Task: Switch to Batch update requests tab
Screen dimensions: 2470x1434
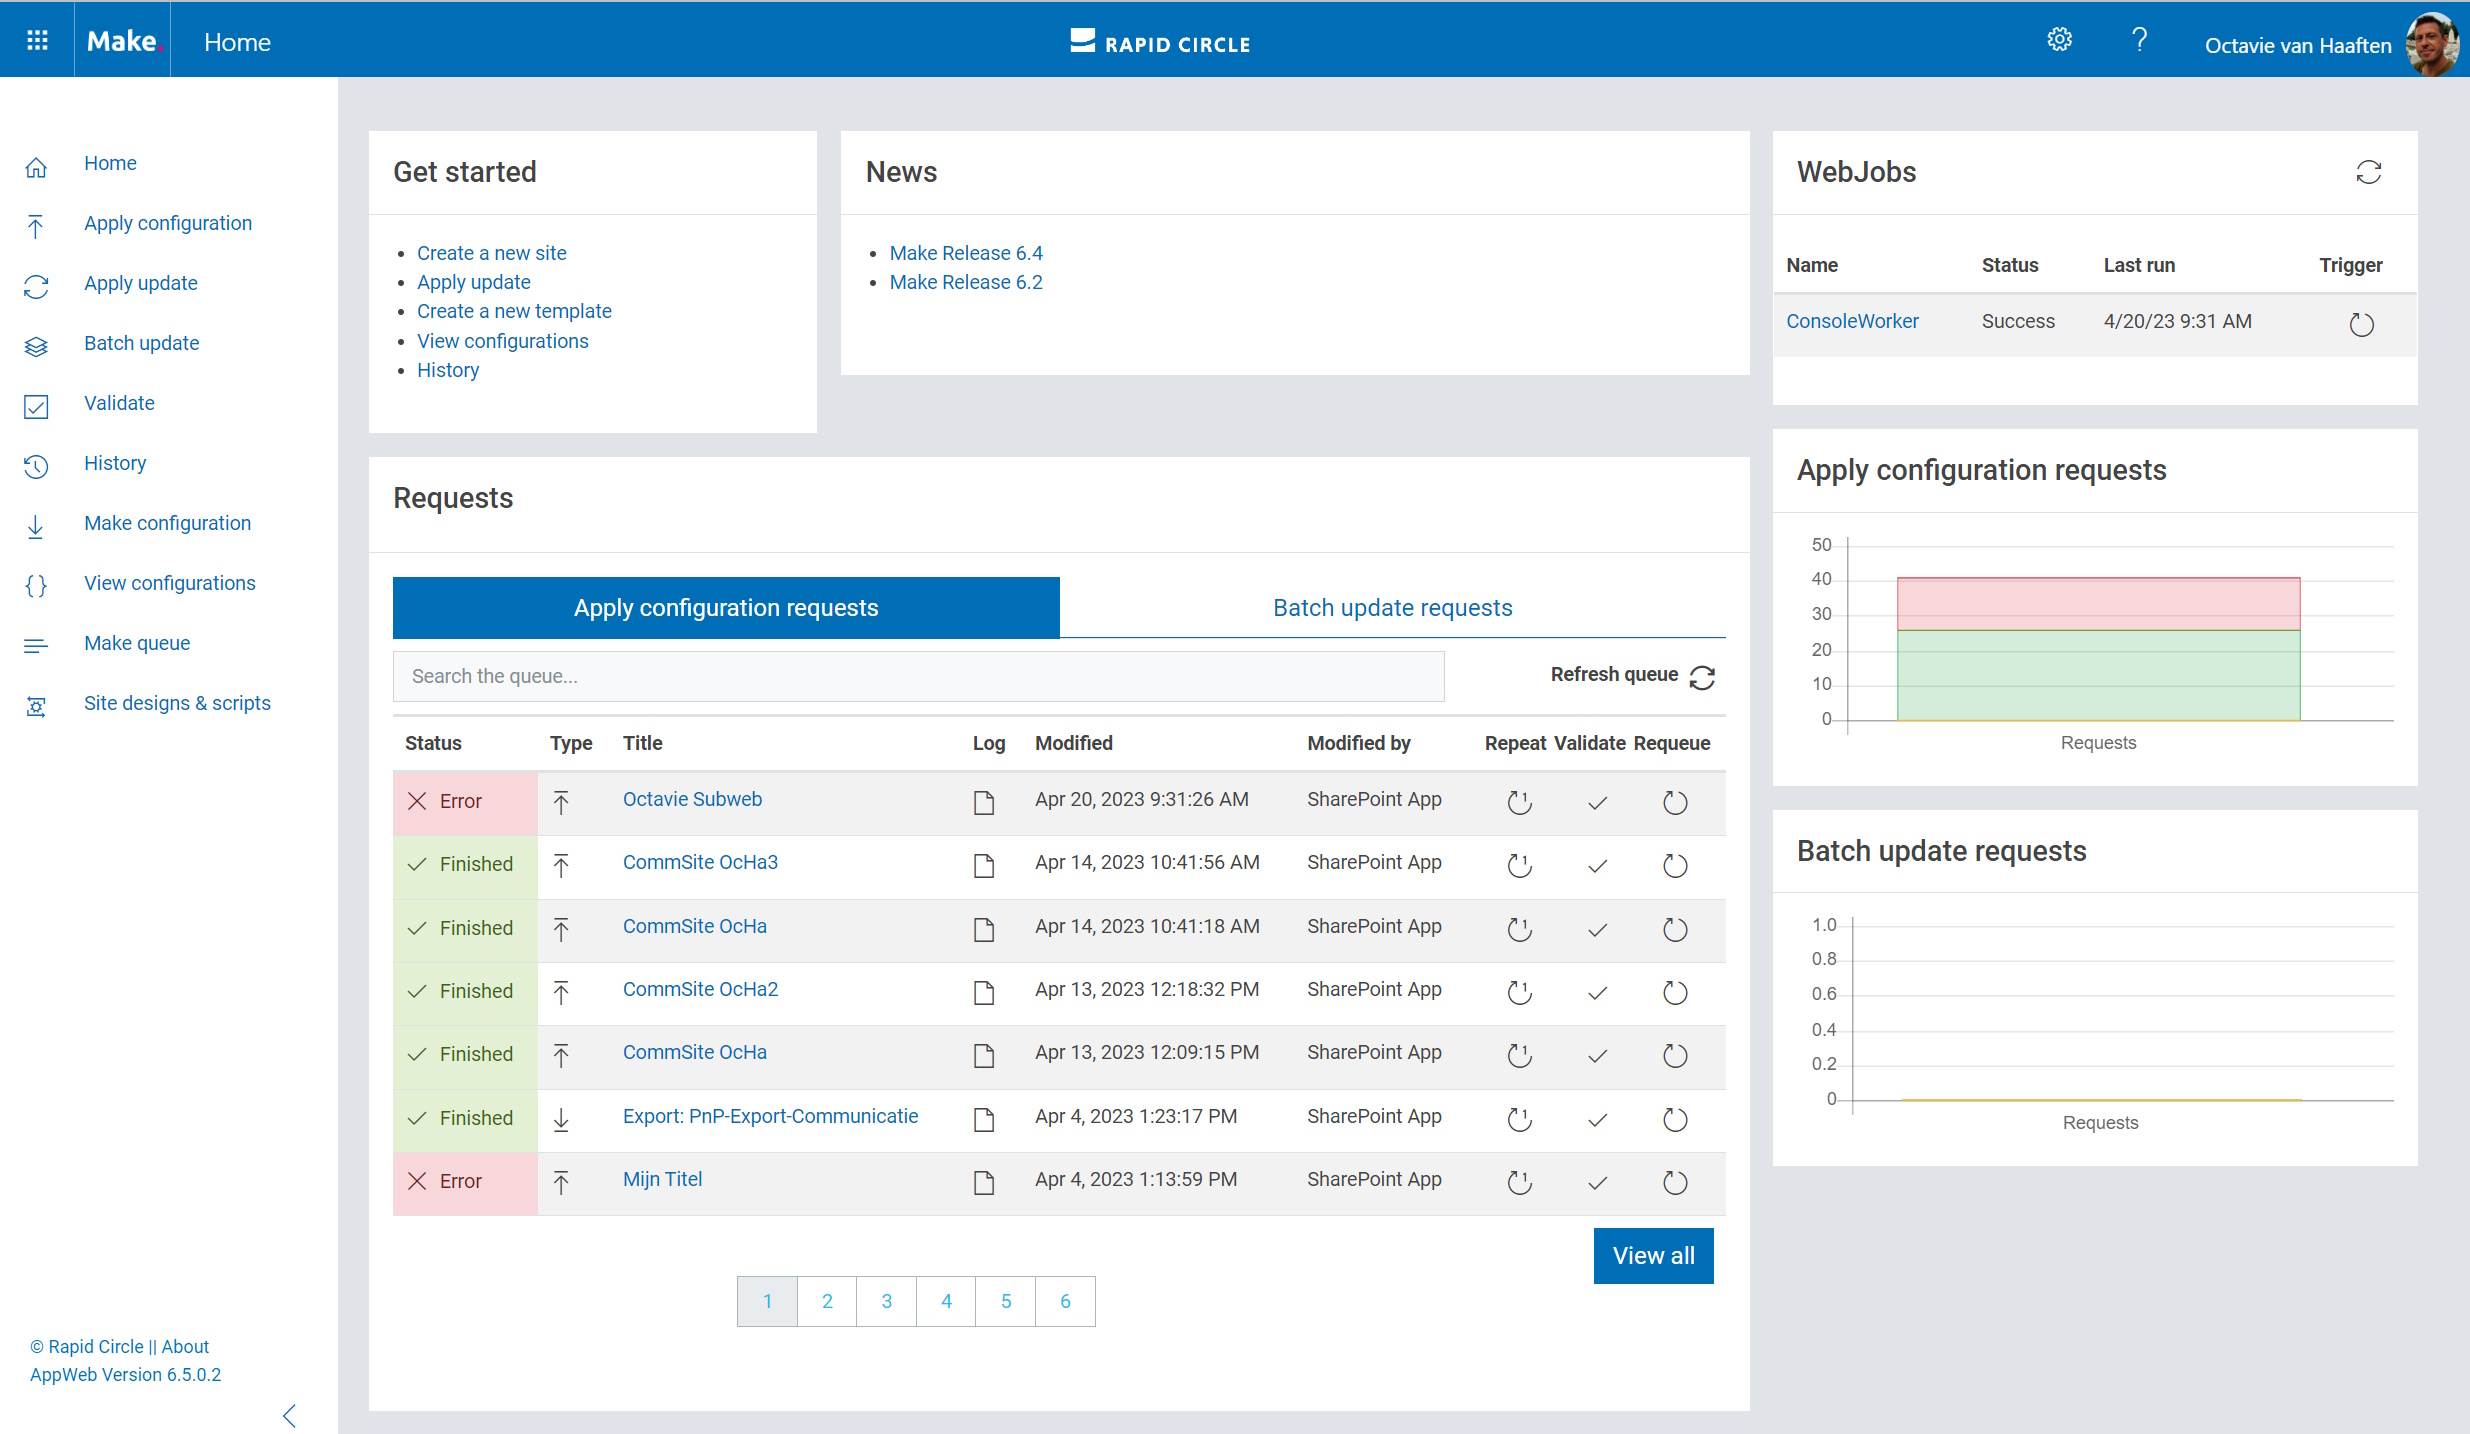Action: [x=1392, y=608]
